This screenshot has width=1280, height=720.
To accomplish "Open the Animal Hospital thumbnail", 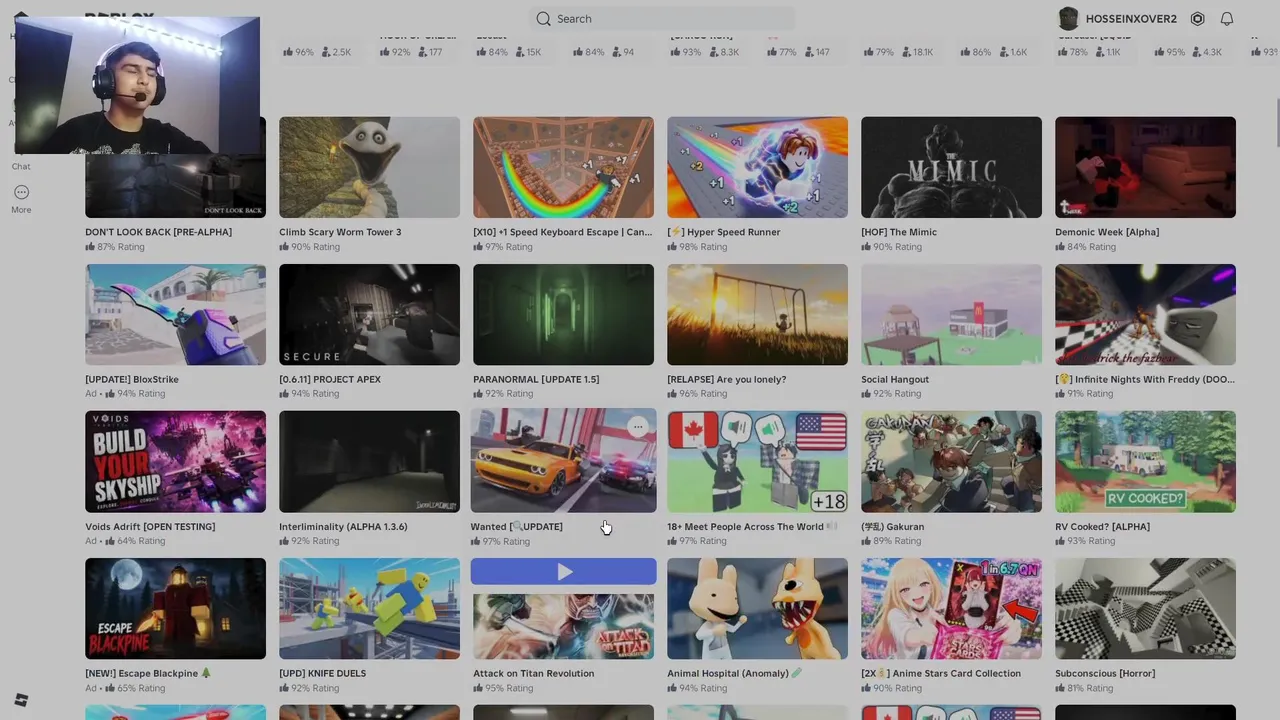I will (x=757, y=609).
